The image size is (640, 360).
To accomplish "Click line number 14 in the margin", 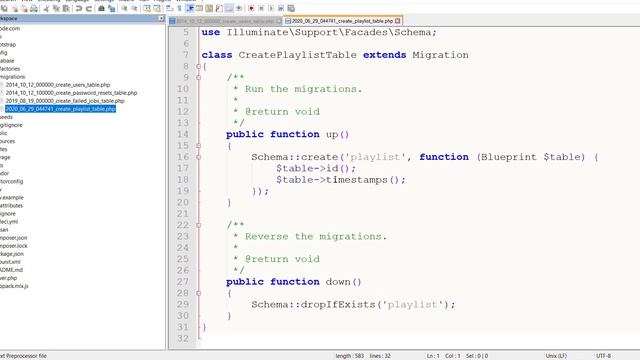I will point(183,134).
